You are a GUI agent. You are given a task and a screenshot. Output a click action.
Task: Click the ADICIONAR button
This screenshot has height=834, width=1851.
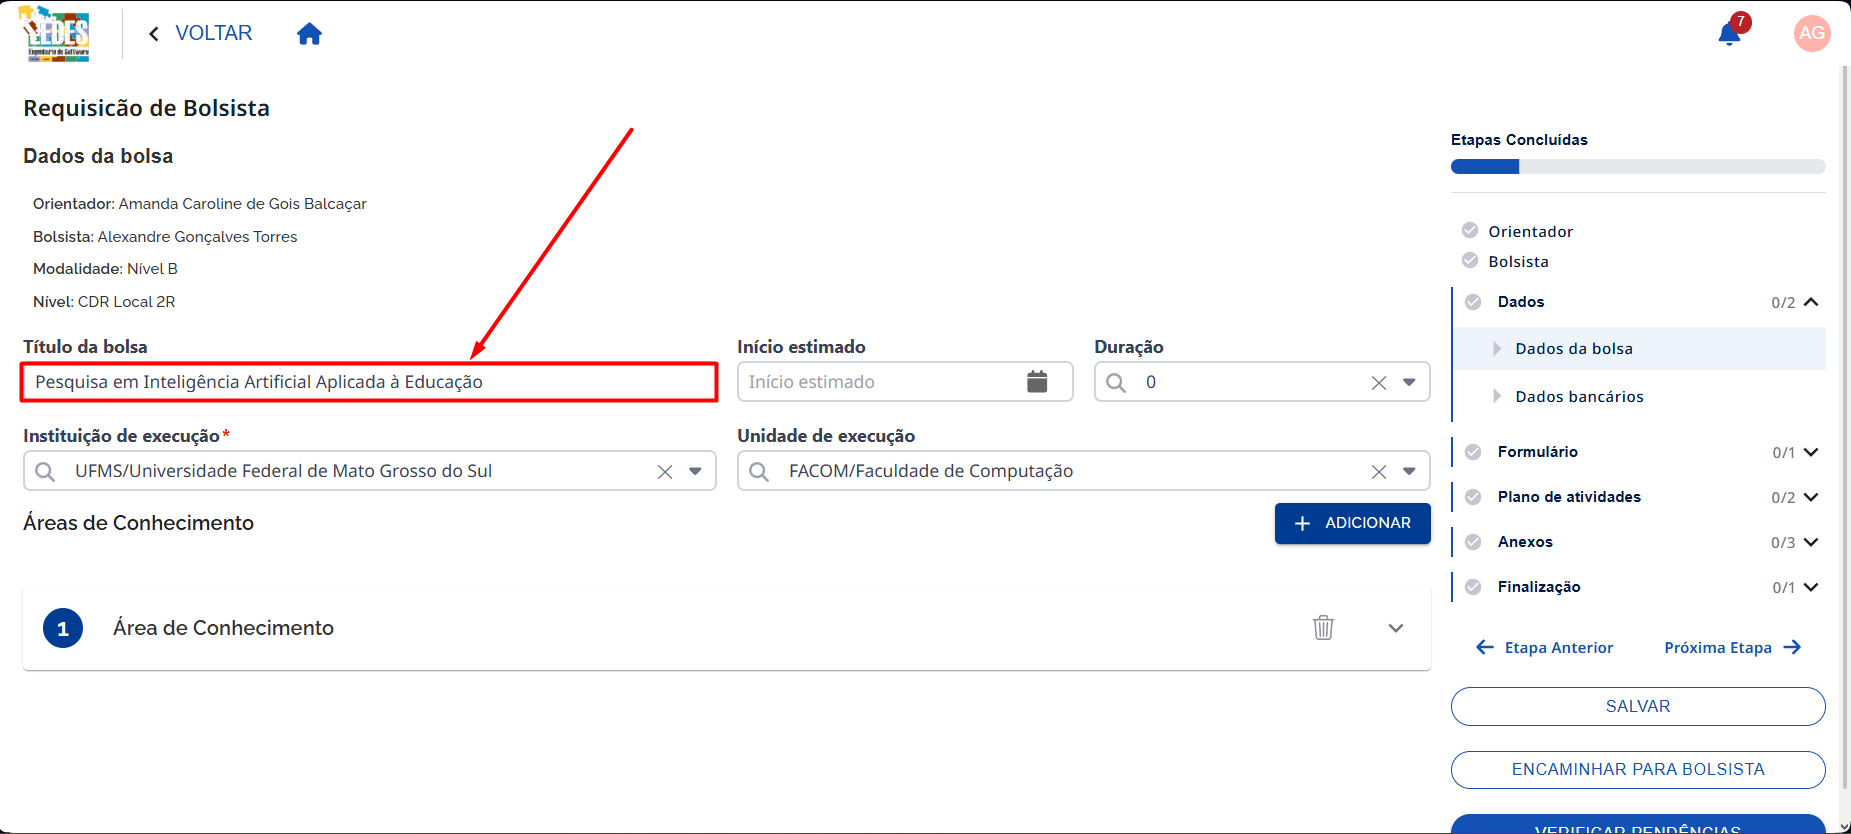[1352, 523]
